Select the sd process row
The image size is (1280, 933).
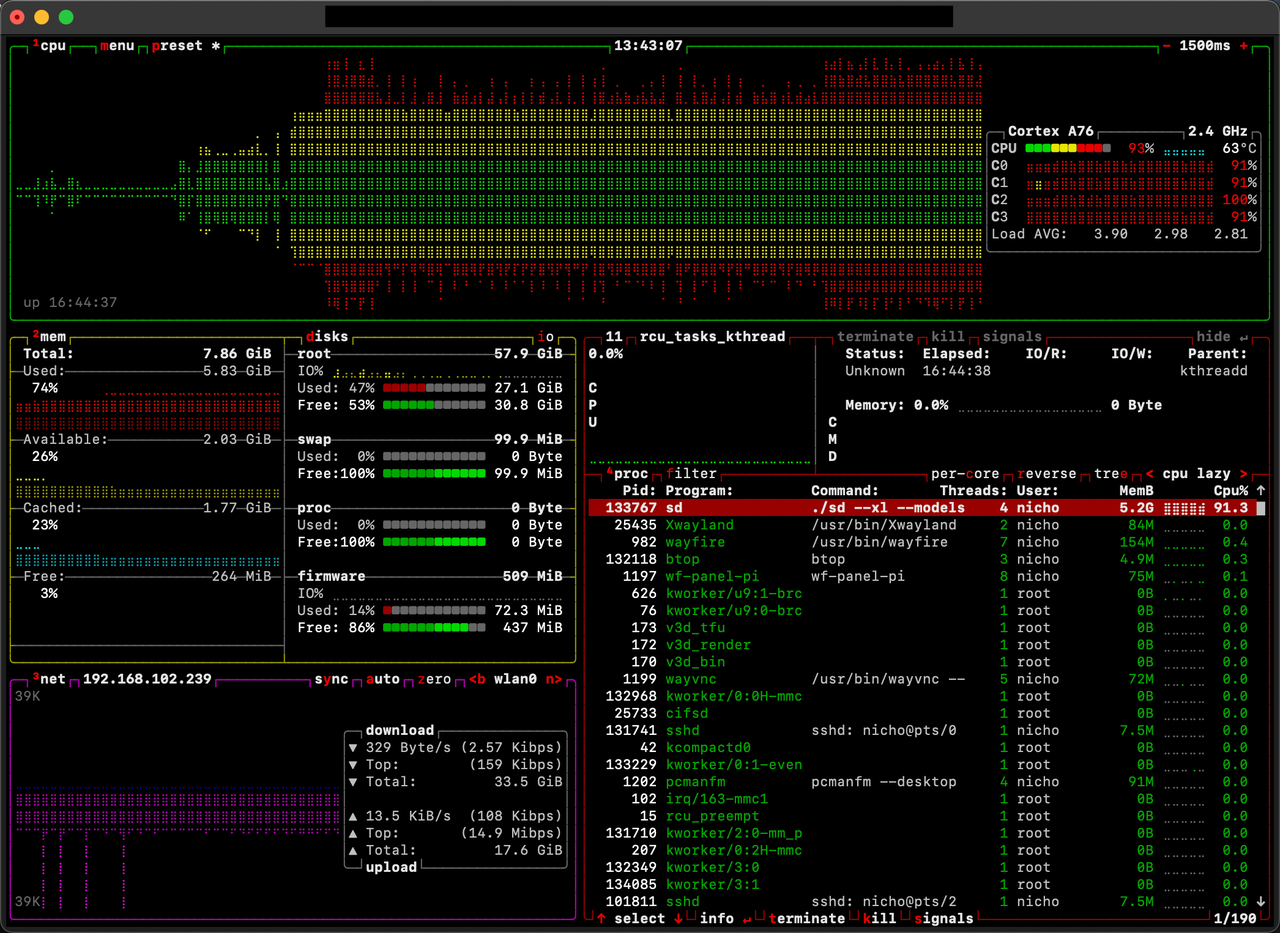[x=922, y=508]
